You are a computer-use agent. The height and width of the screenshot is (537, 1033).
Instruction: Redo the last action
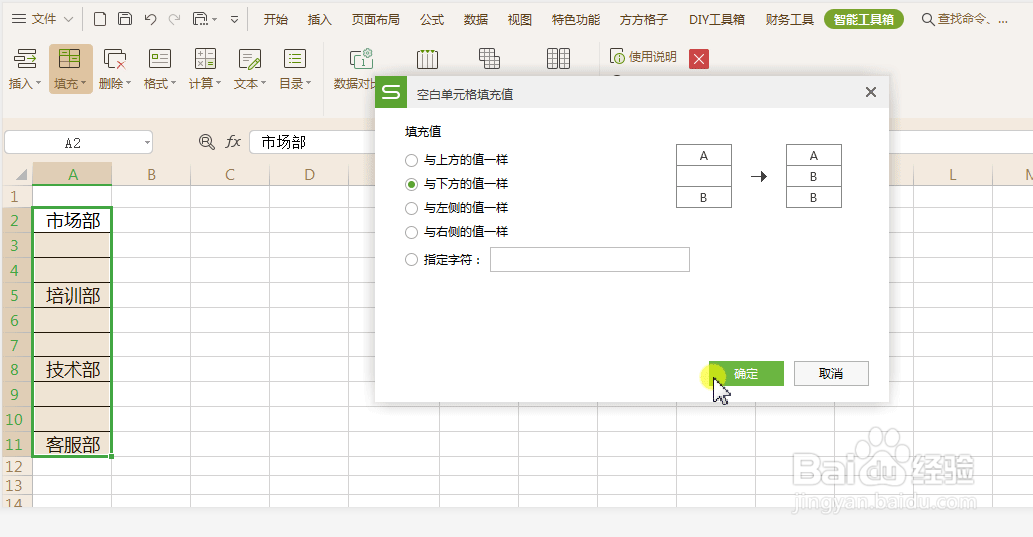coord(175,19)
